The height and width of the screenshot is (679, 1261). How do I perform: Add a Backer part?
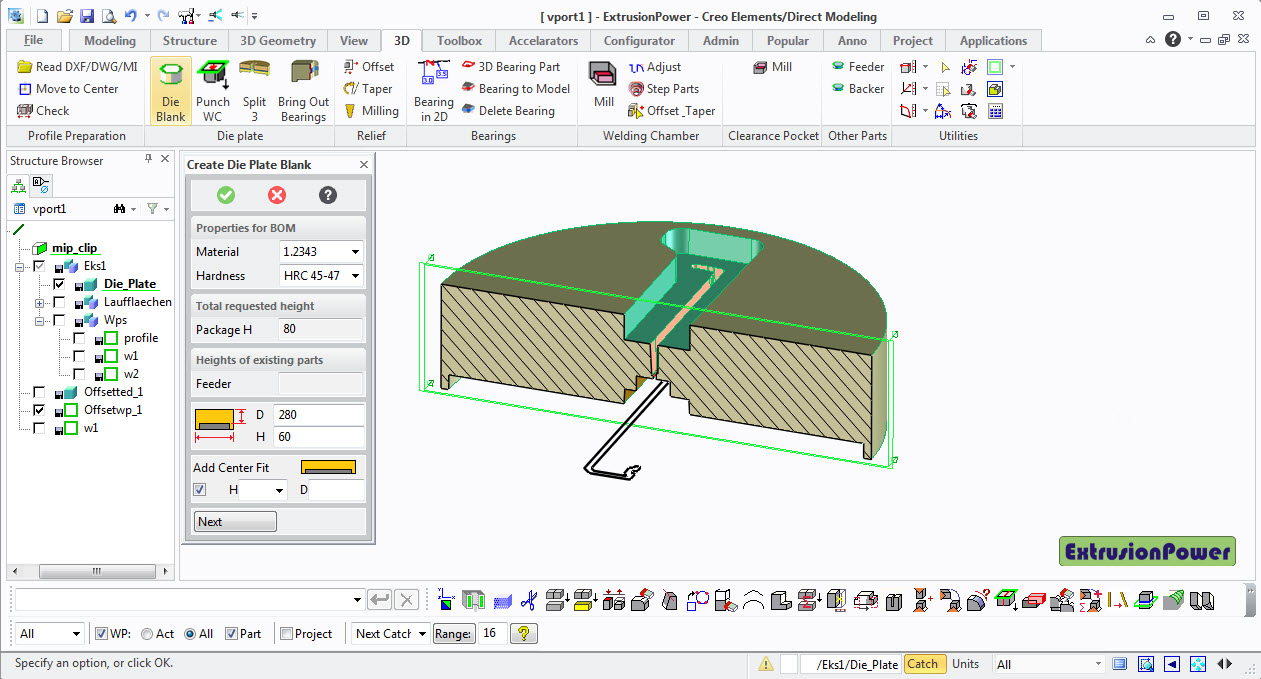pos(858,89)
